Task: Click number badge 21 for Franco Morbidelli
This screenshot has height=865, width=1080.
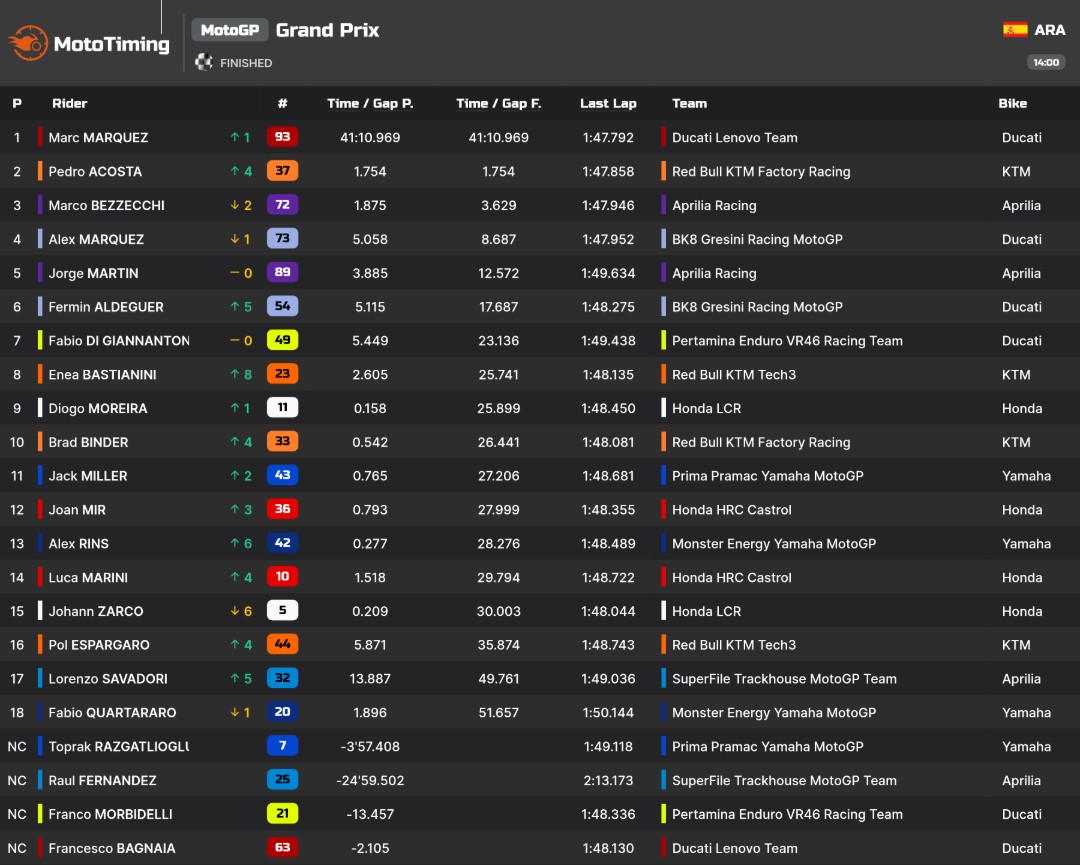Action: [282, 813]
